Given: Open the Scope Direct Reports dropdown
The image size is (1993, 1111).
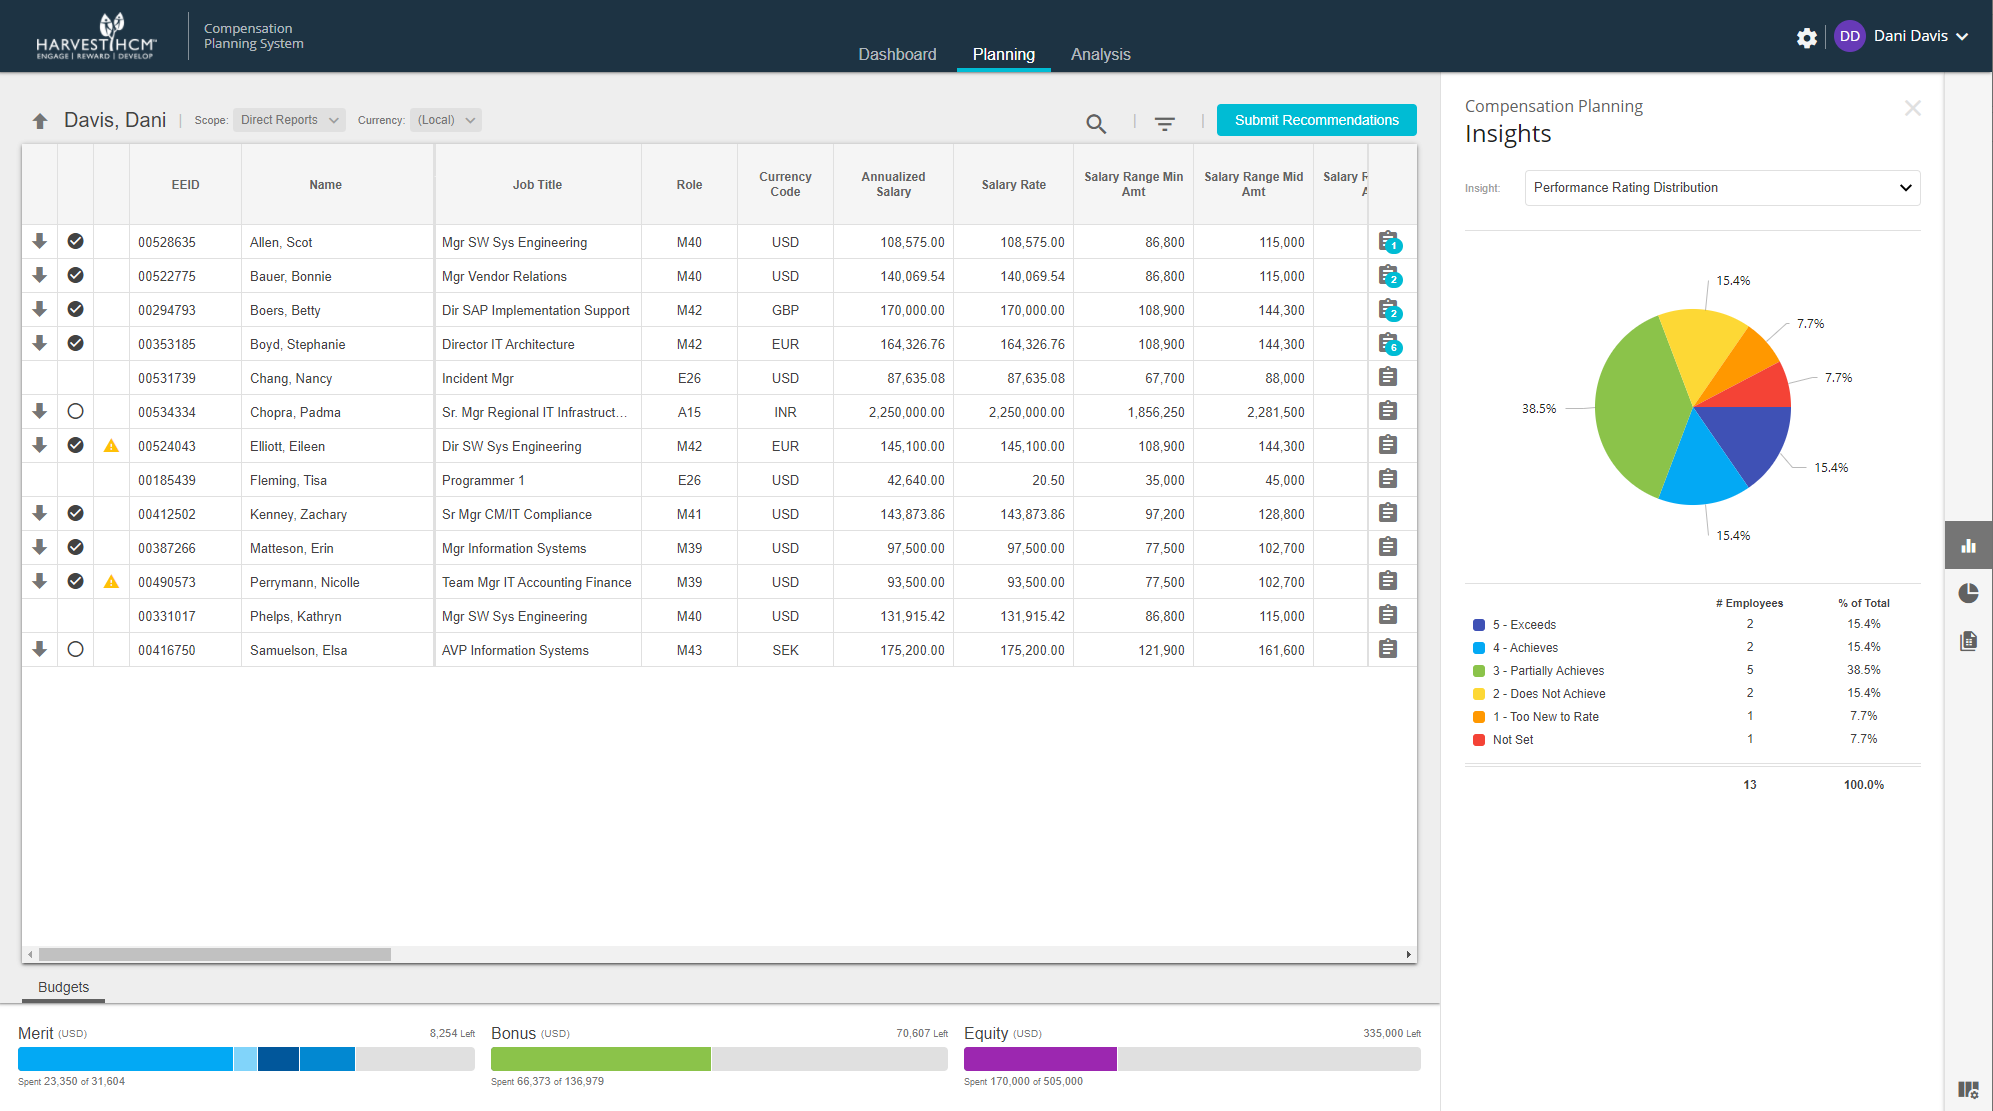Looking at the screenshot, I should click(289, 120).
